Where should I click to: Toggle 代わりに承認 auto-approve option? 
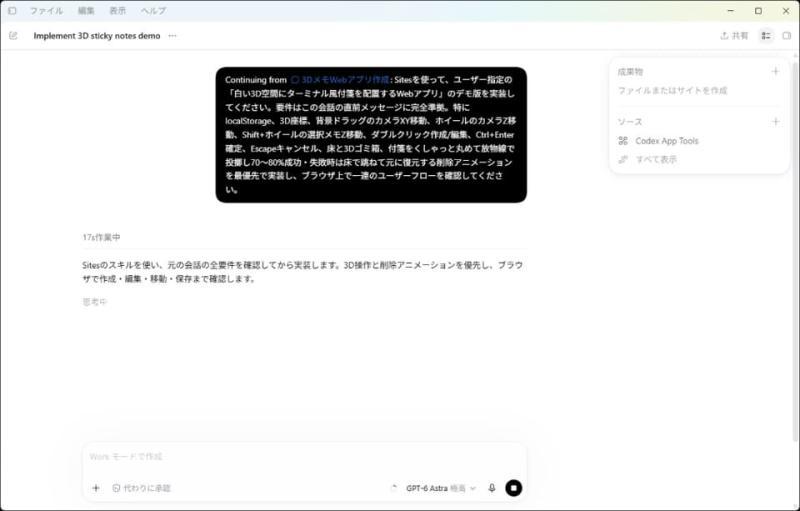141,488
